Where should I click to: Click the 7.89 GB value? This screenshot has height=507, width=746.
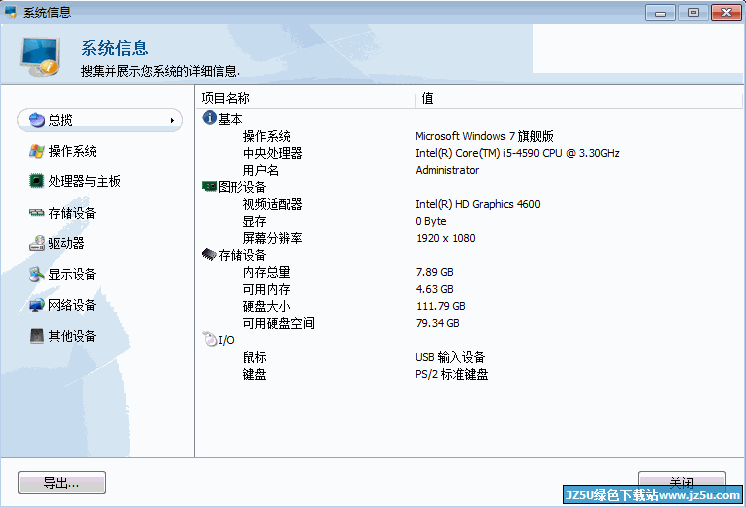pos(434,272)
